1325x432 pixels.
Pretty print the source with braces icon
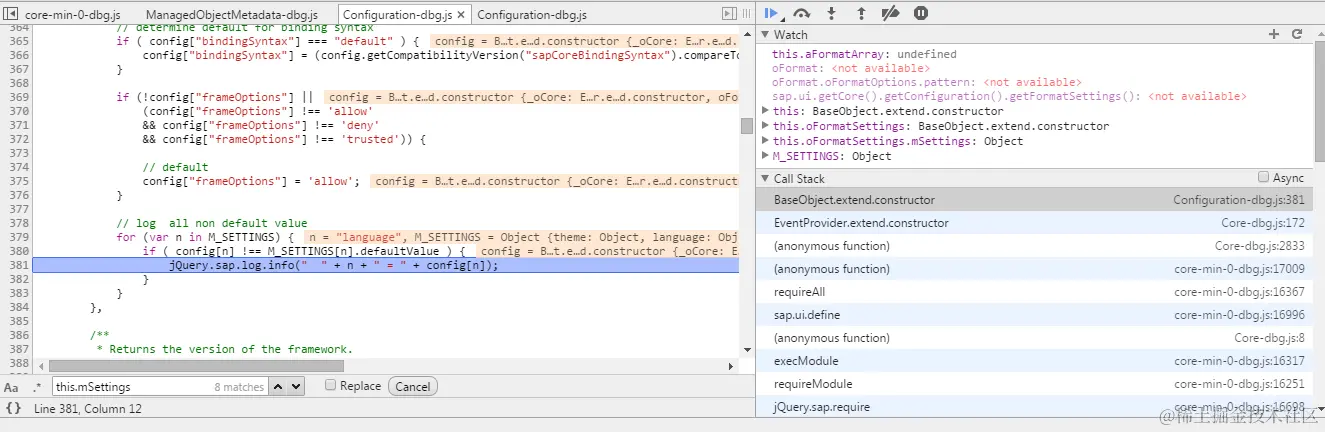(x=13, y=408)
